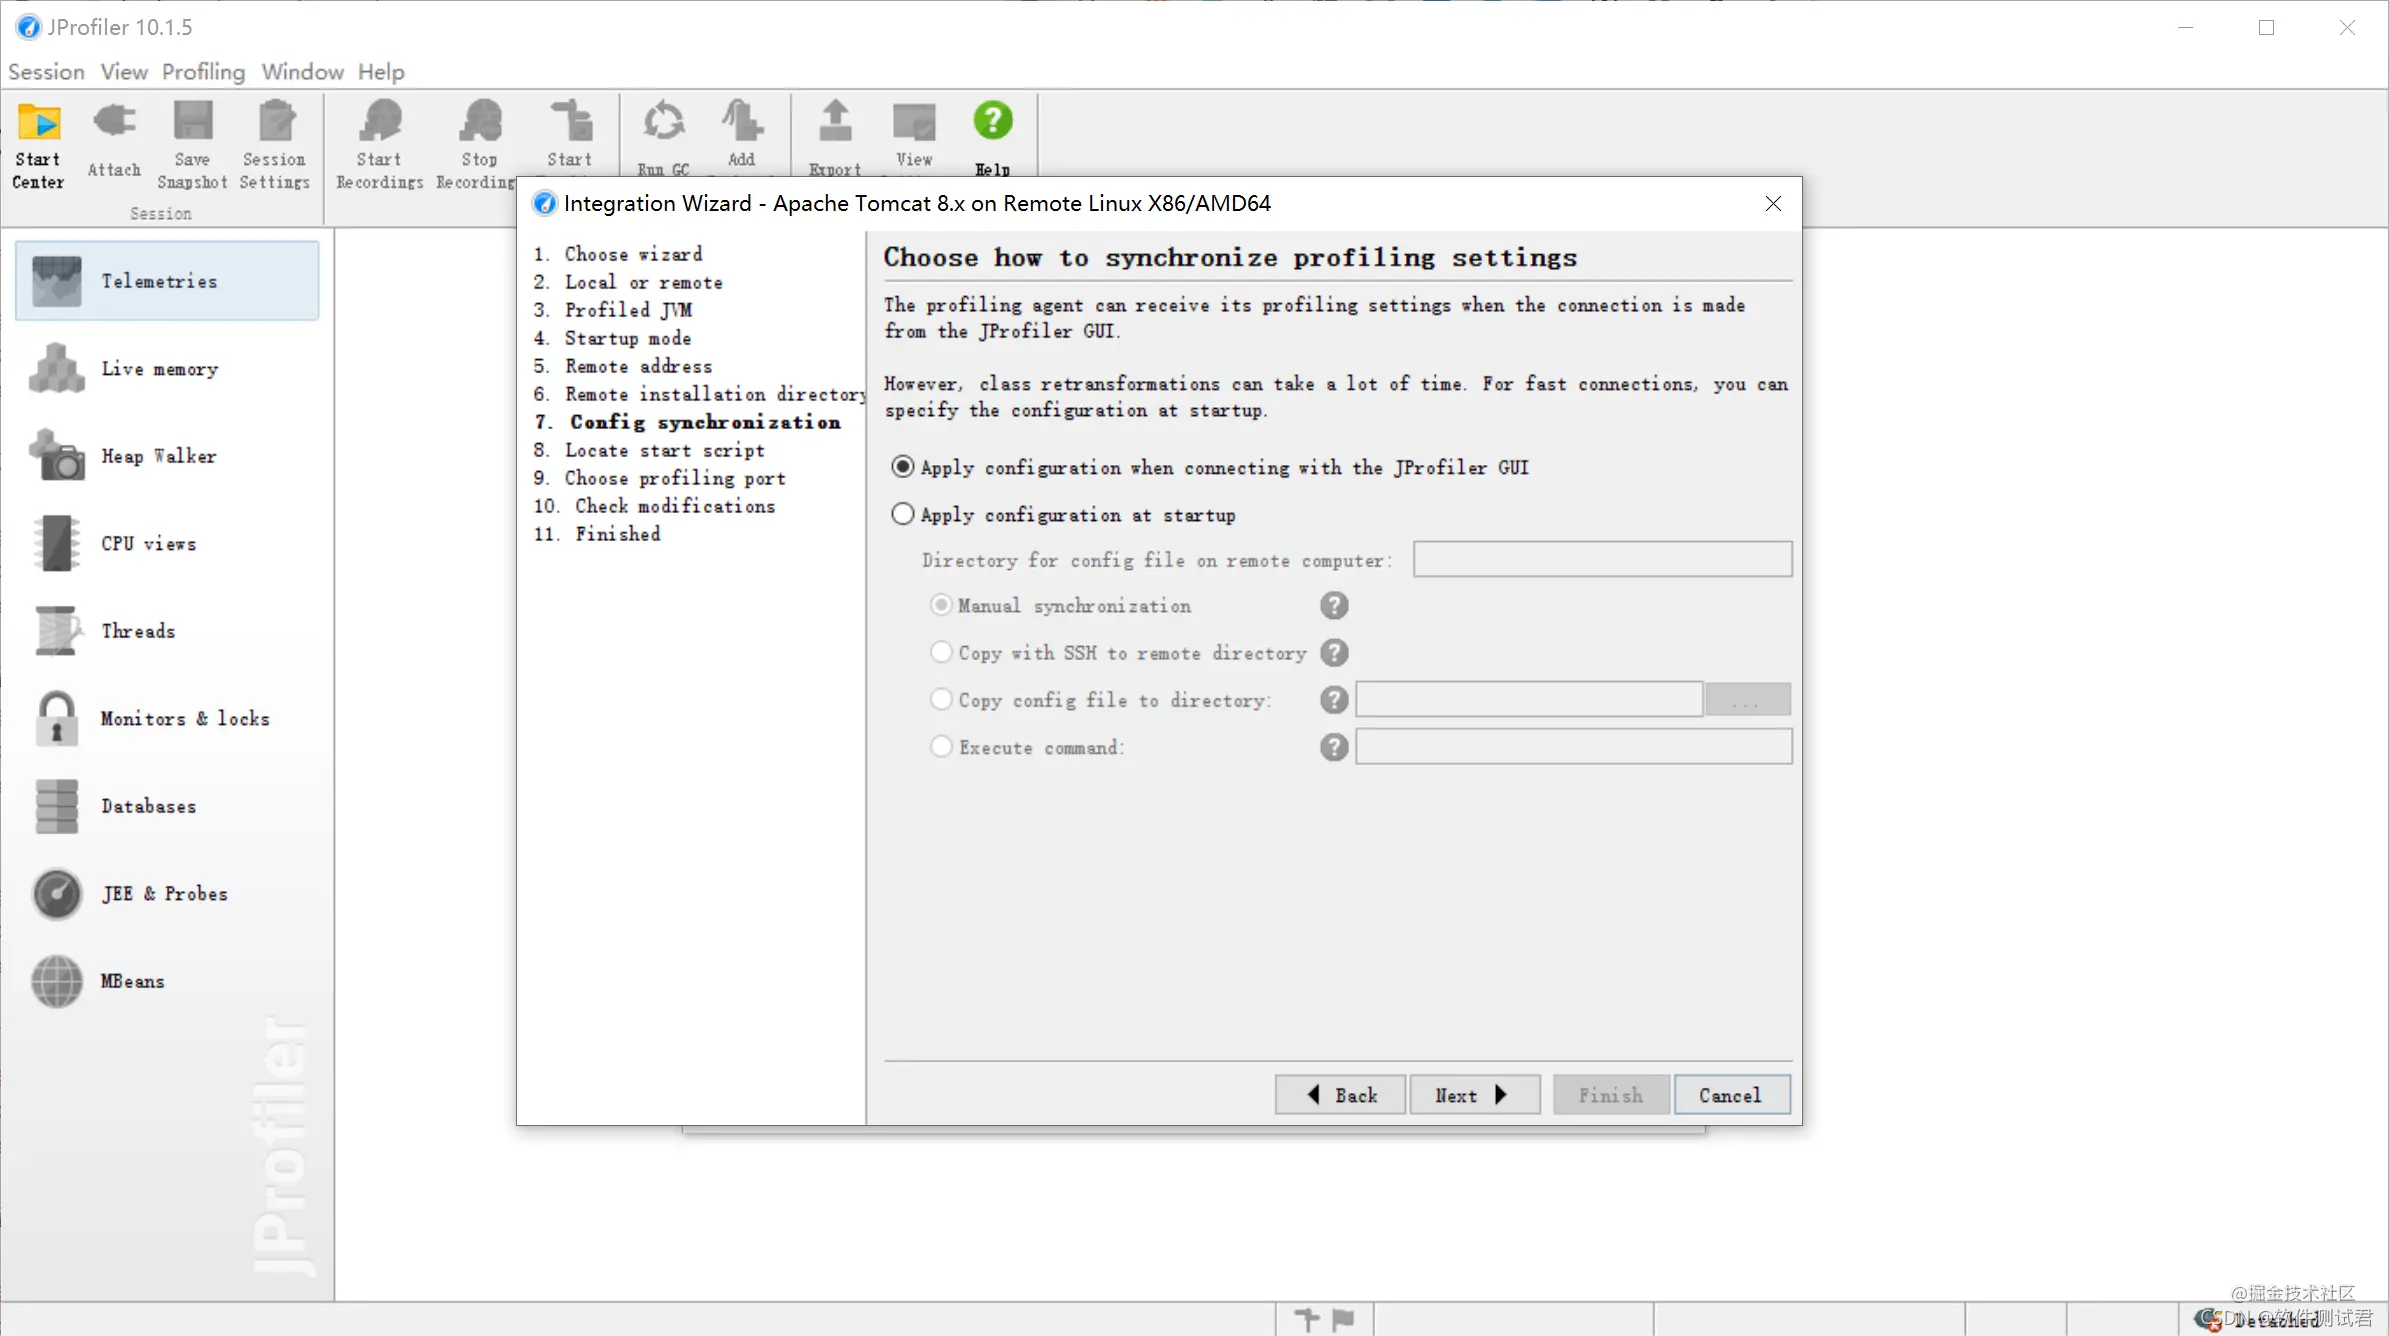This screenshot has width=2389, height=1336.
Task: Open the Session menu
Action: 46,72
